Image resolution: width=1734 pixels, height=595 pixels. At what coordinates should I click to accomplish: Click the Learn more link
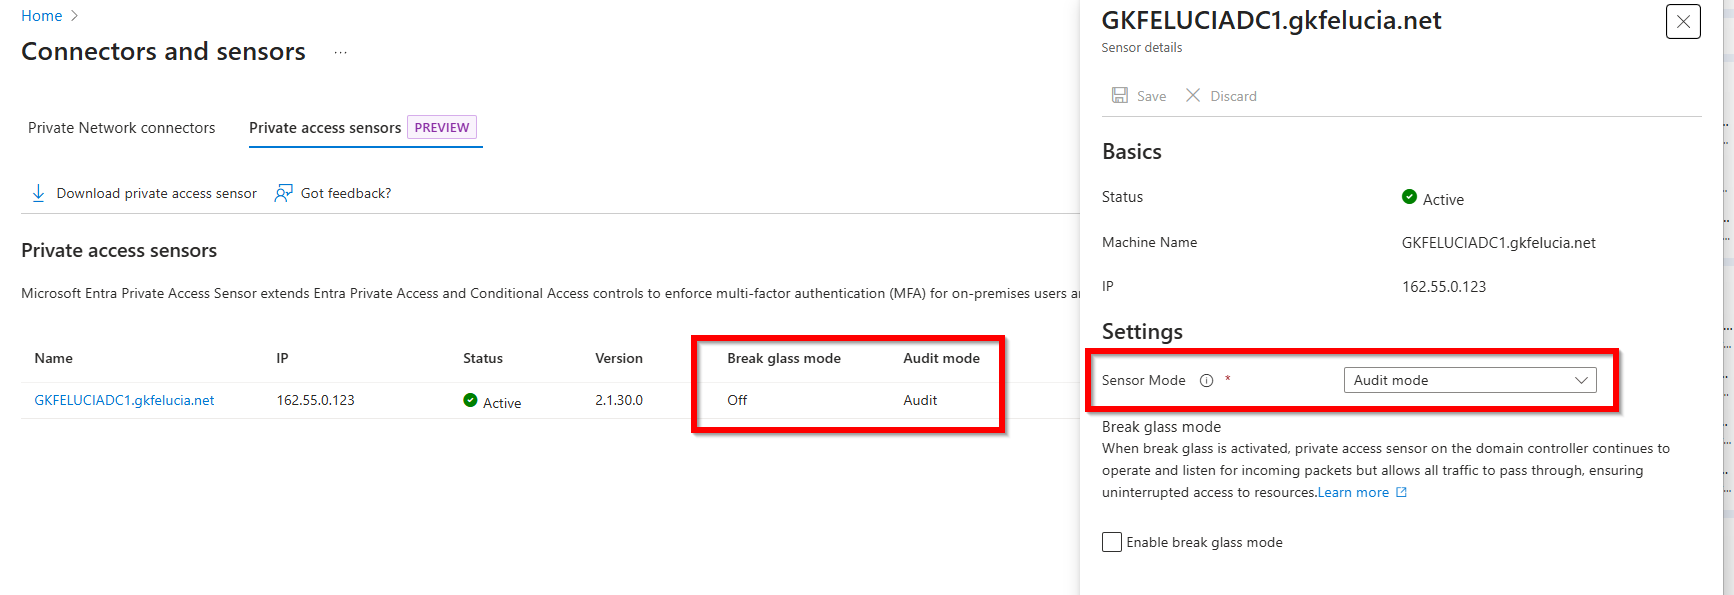(x=1353, y=492)
